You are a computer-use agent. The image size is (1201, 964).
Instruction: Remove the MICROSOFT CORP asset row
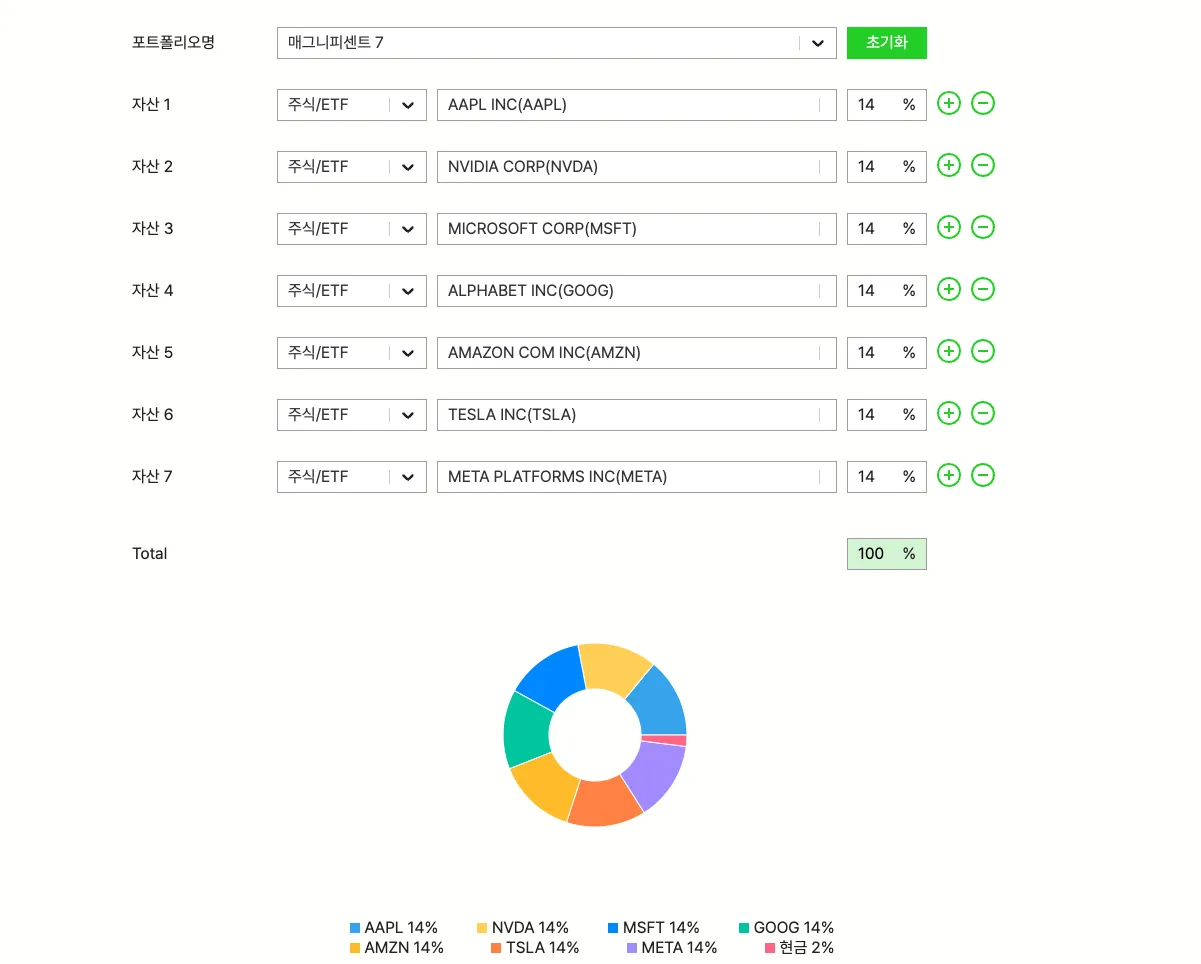(x=983, y=227)
